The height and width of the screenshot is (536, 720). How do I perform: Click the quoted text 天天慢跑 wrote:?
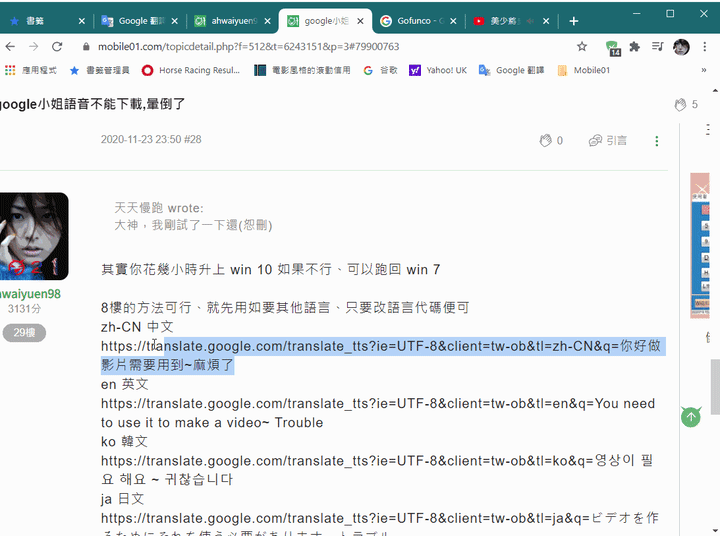coord(159,208)
